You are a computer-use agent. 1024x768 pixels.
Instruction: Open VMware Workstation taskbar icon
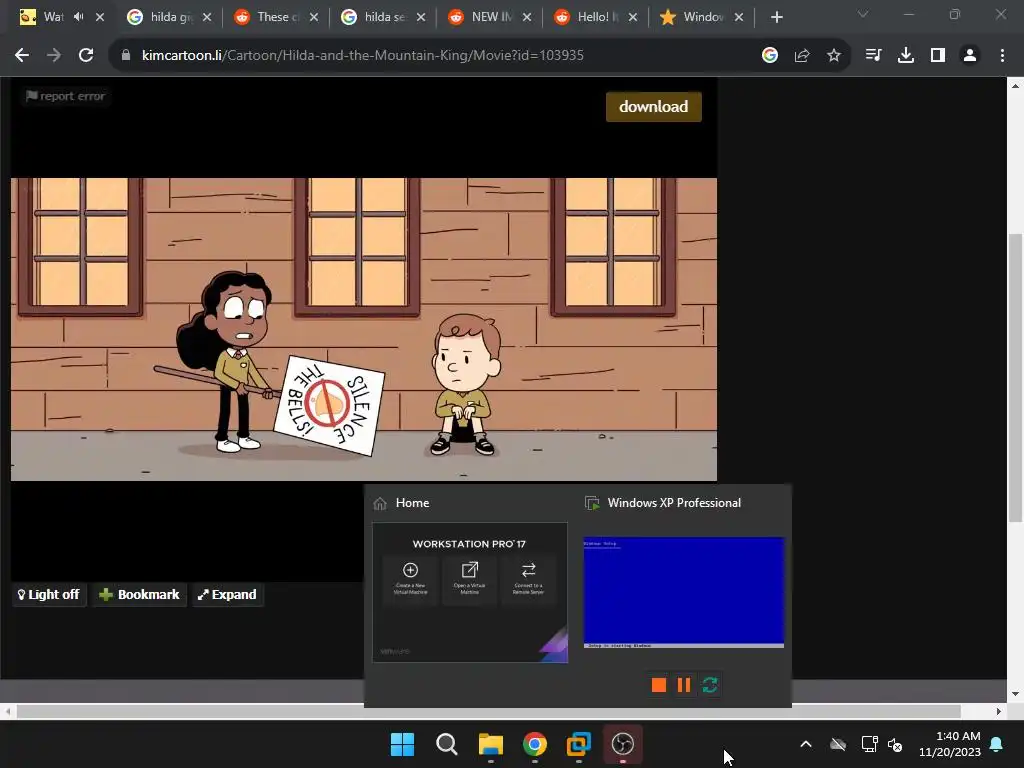pos(579,744)
